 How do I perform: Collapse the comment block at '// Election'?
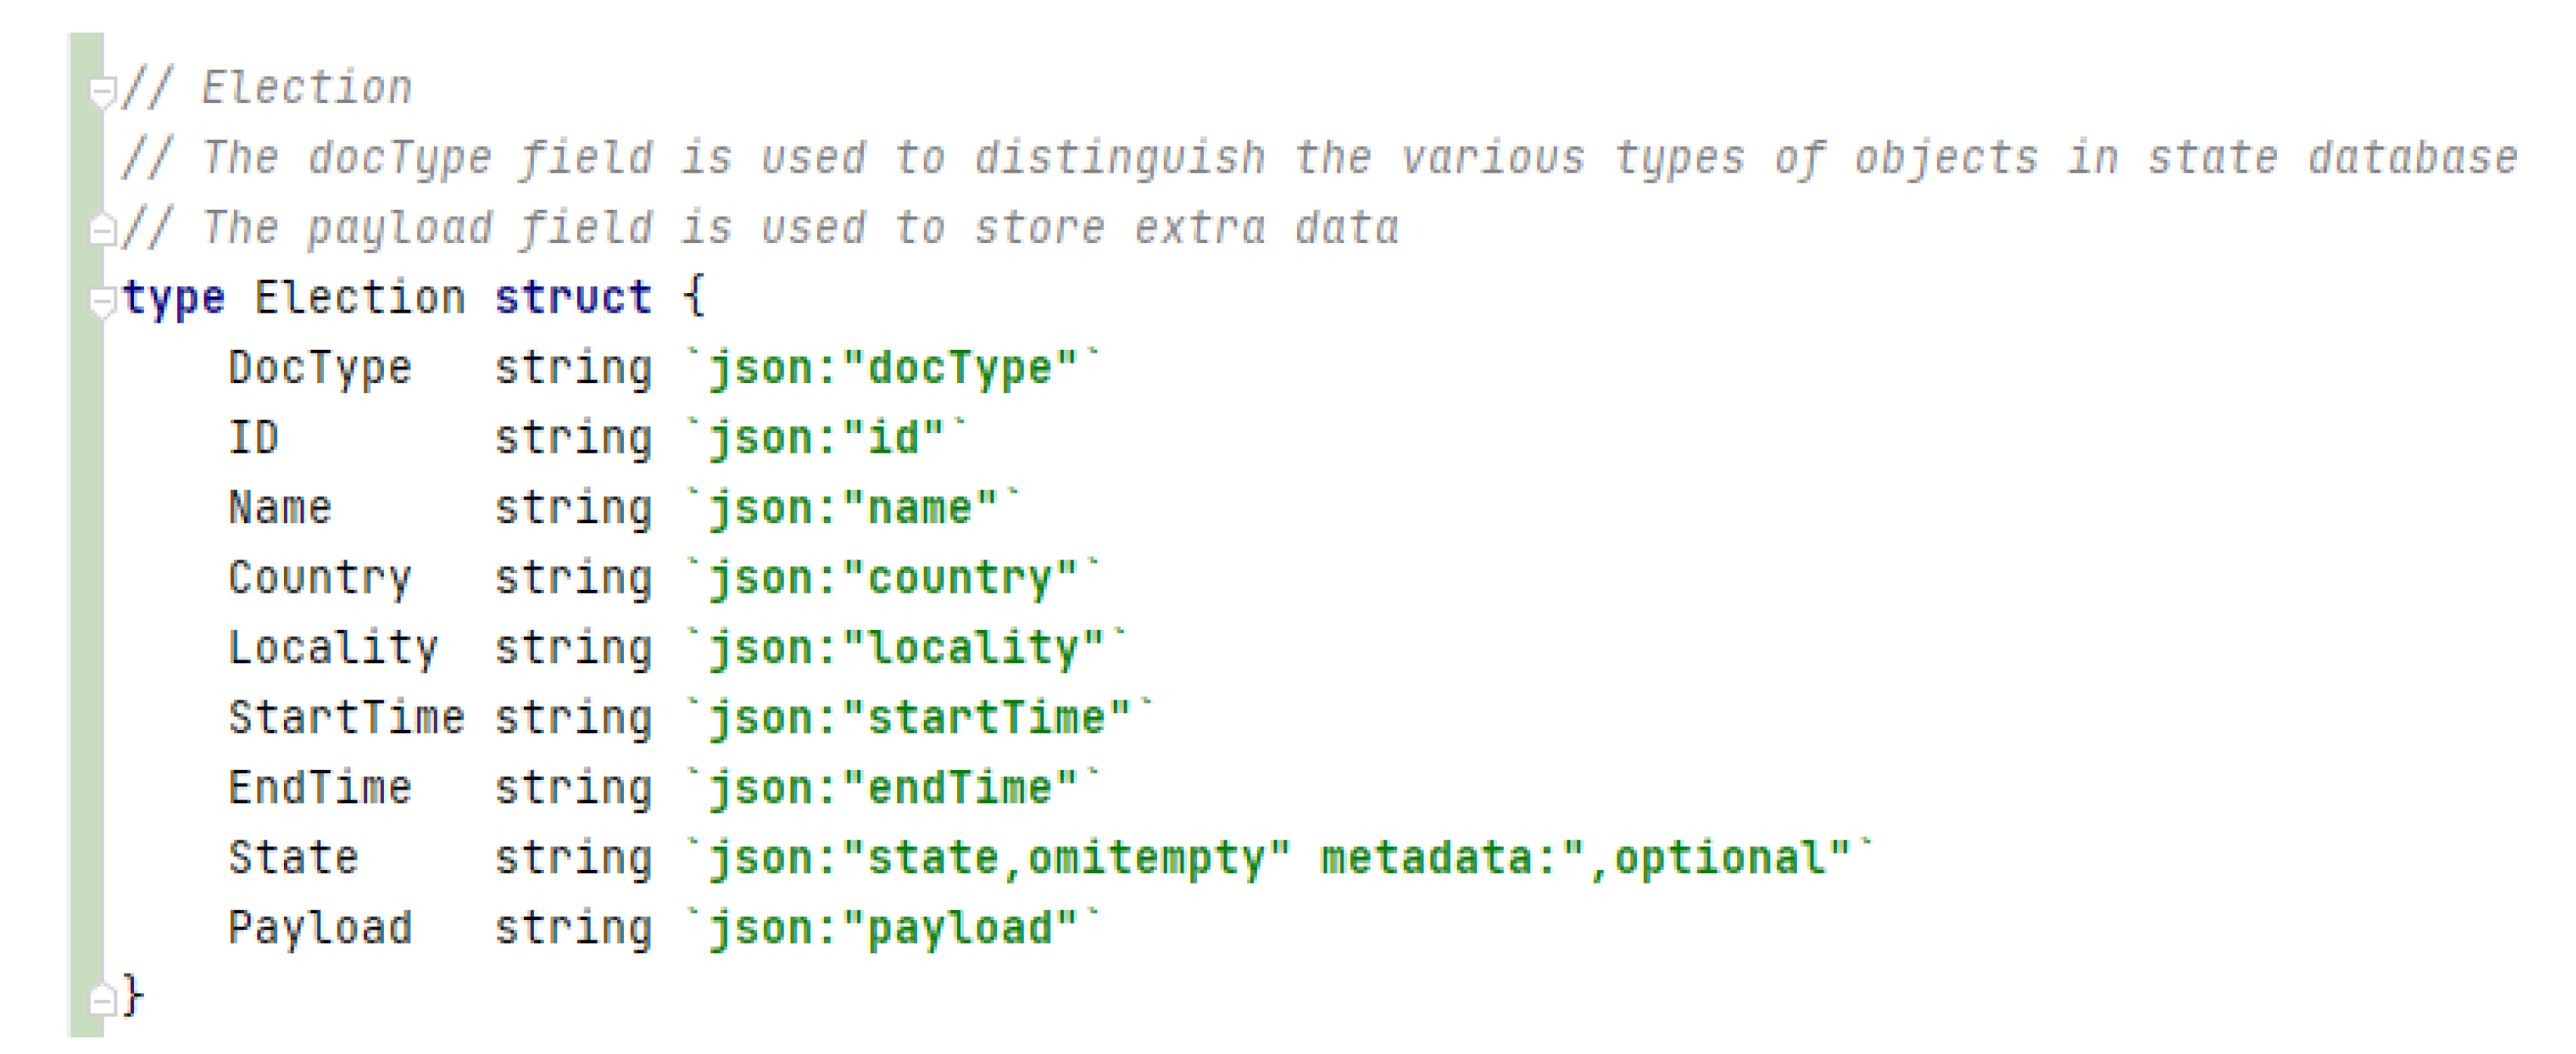pos(102,92)
